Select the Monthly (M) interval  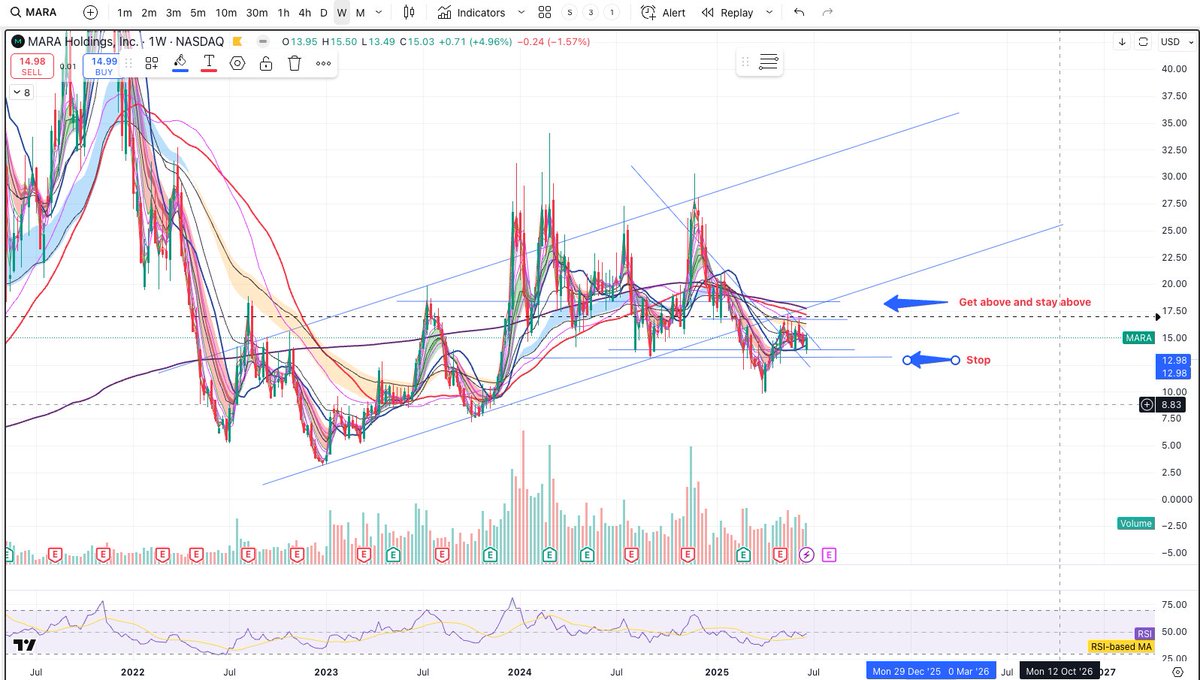click(360, 13)
